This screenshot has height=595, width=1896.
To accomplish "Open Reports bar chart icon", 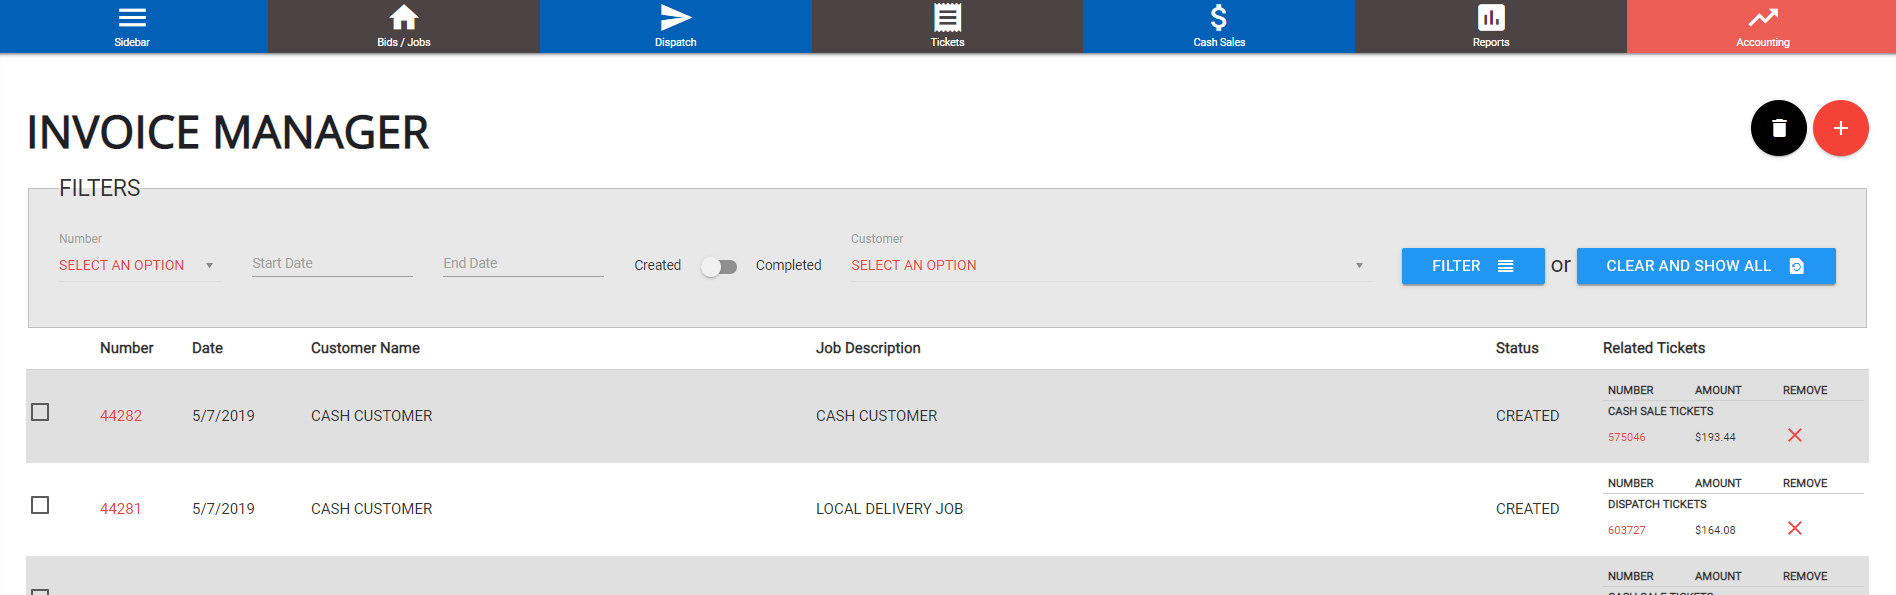I will pos(1491,18).
